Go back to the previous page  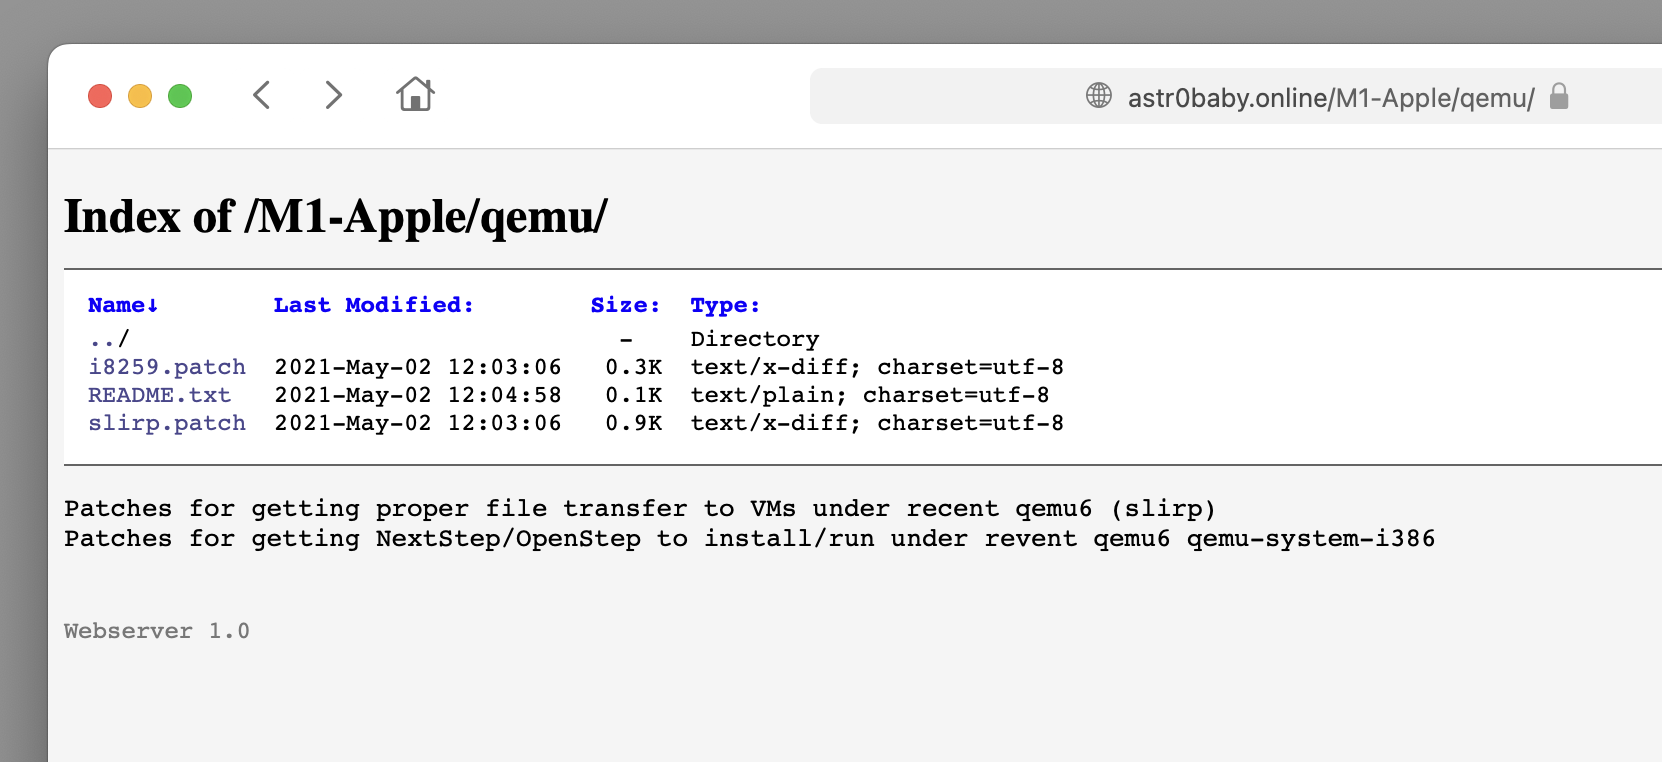(262, 96)
